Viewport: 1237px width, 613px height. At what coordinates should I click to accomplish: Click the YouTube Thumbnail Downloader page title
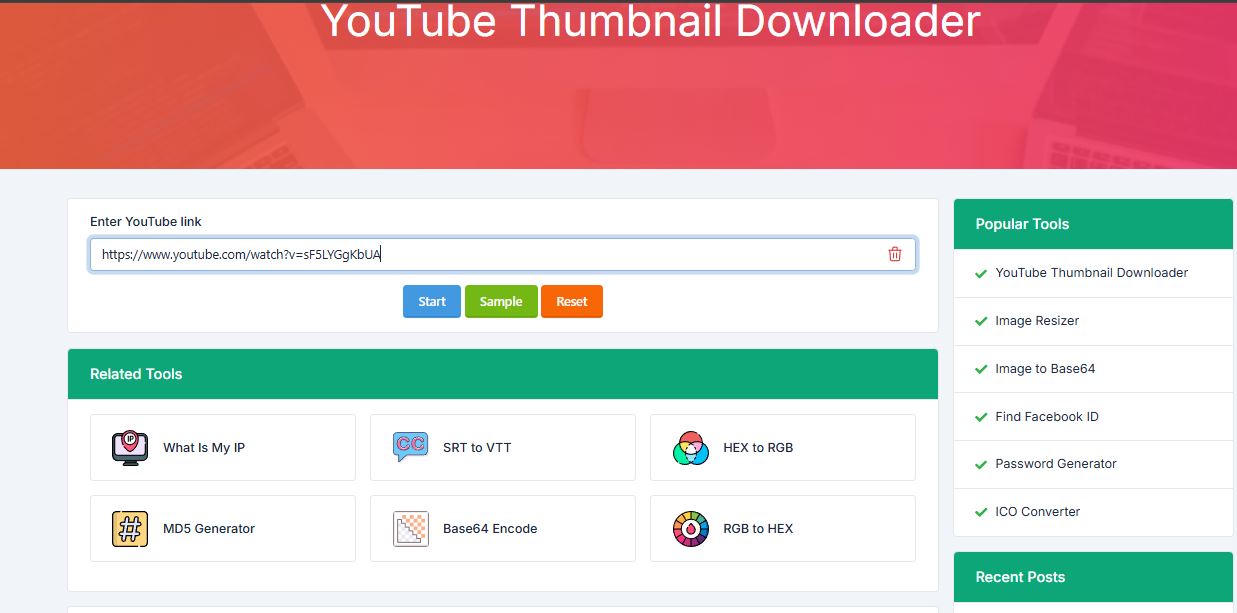(x=651, y=21)
